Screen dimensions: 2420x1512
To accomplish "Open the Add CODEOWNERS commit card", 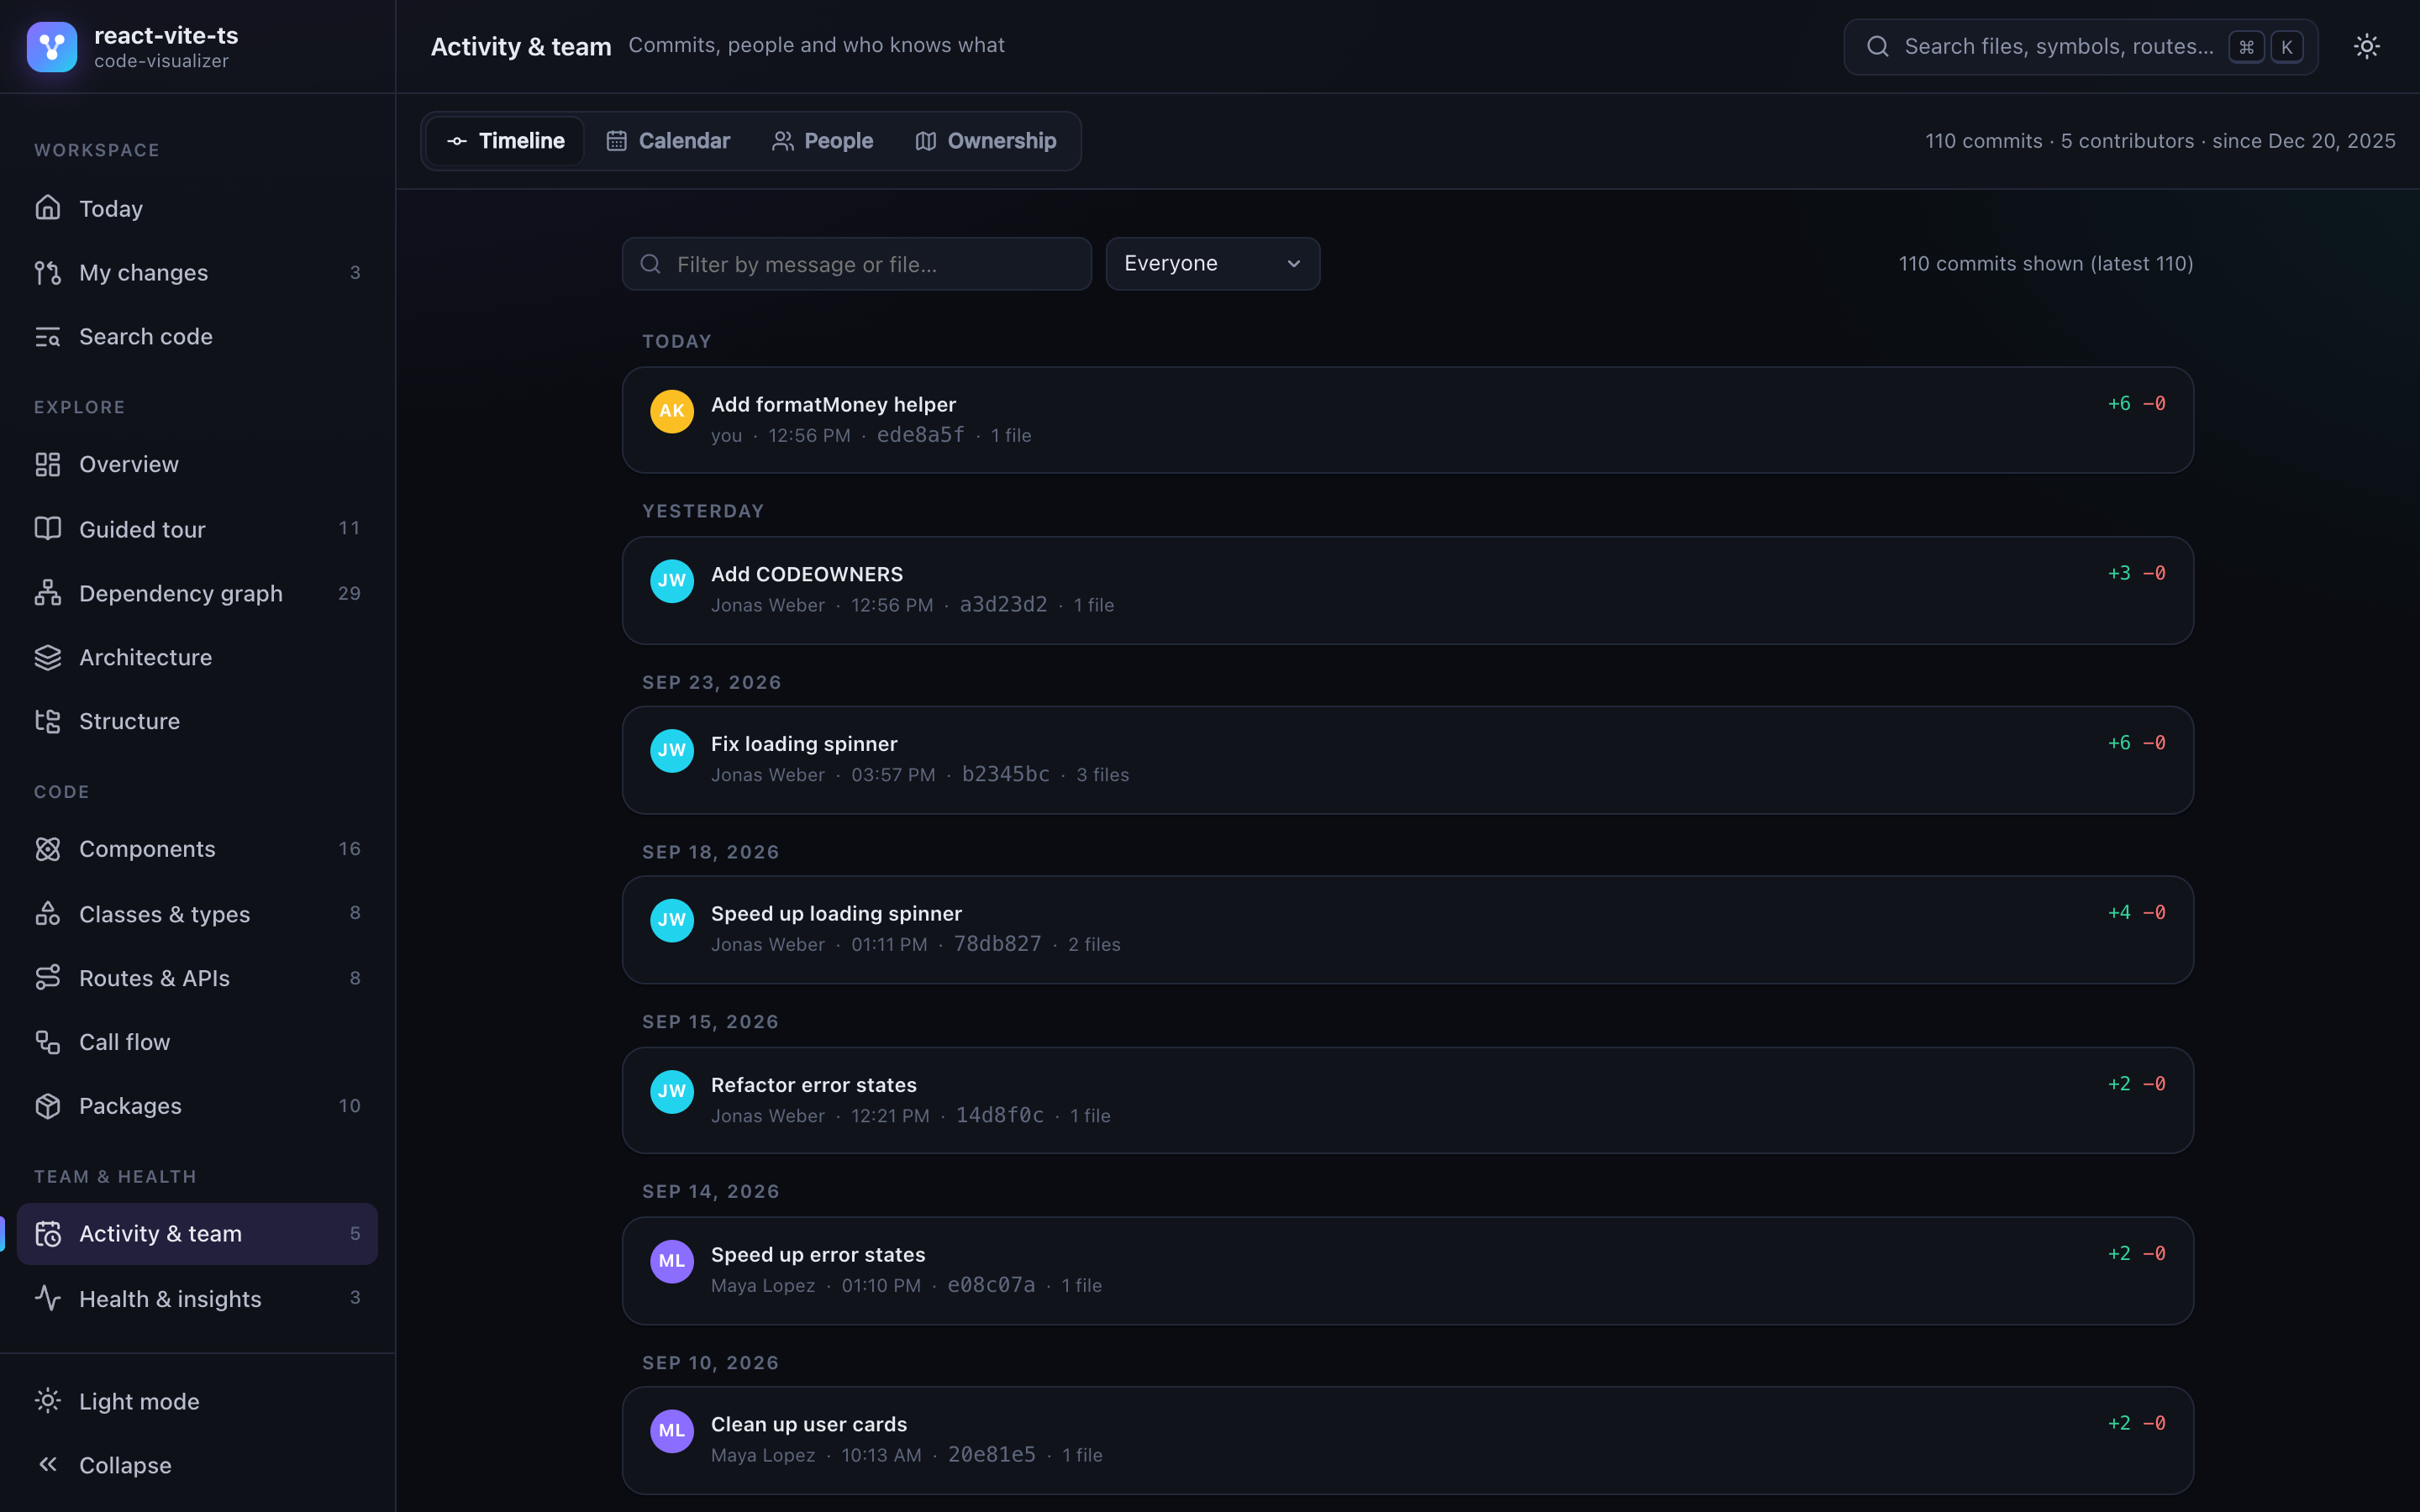I will 1408,590.
